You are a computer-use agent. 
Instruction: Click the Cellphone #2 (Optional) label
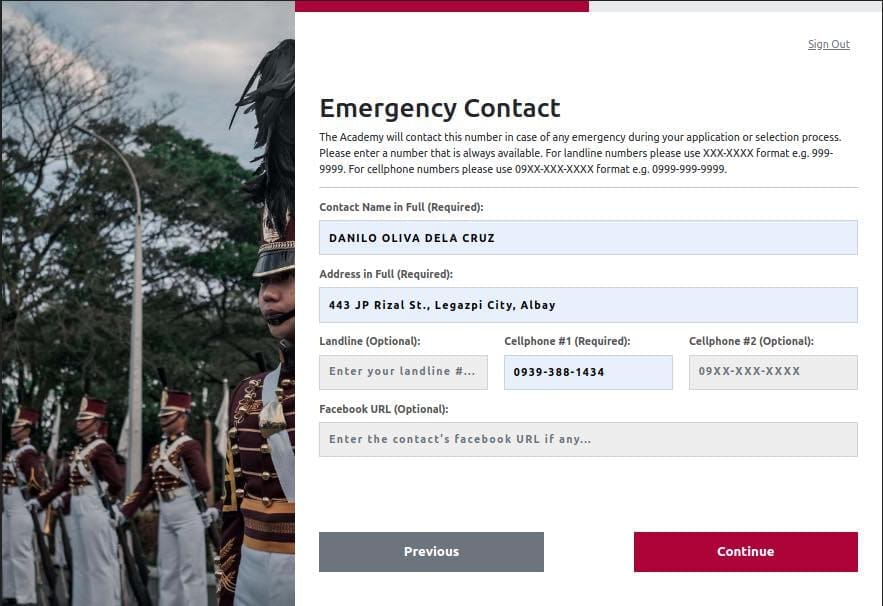tap(751, 341)
